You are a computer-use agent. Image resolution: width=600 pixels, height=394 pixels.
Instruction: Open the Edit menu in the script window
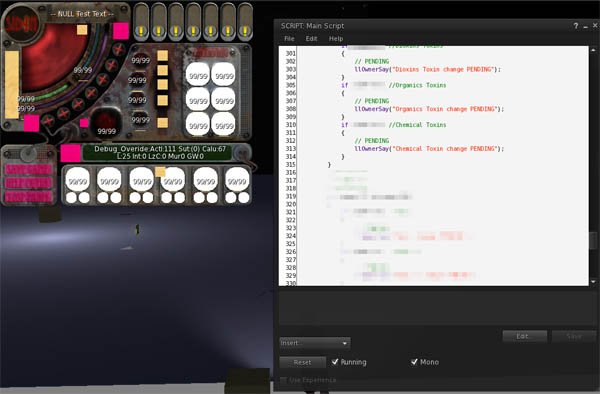point(311,39)
